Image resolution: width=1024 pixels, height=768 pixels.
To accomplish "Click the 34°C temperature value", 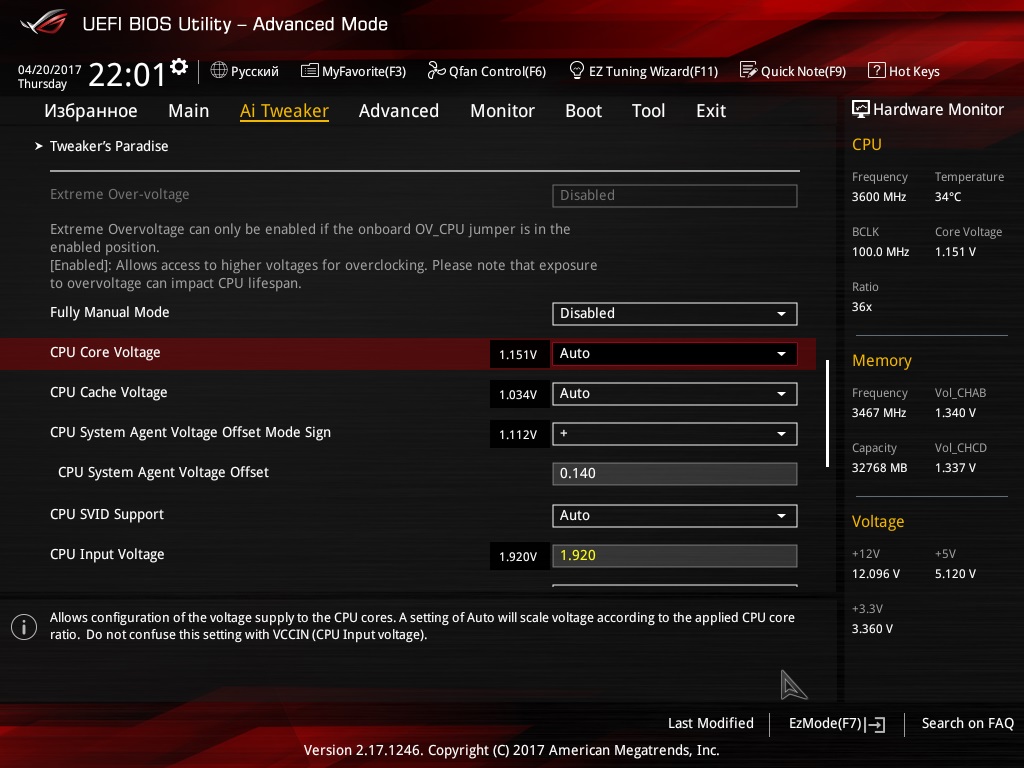I will coord(948,197).
